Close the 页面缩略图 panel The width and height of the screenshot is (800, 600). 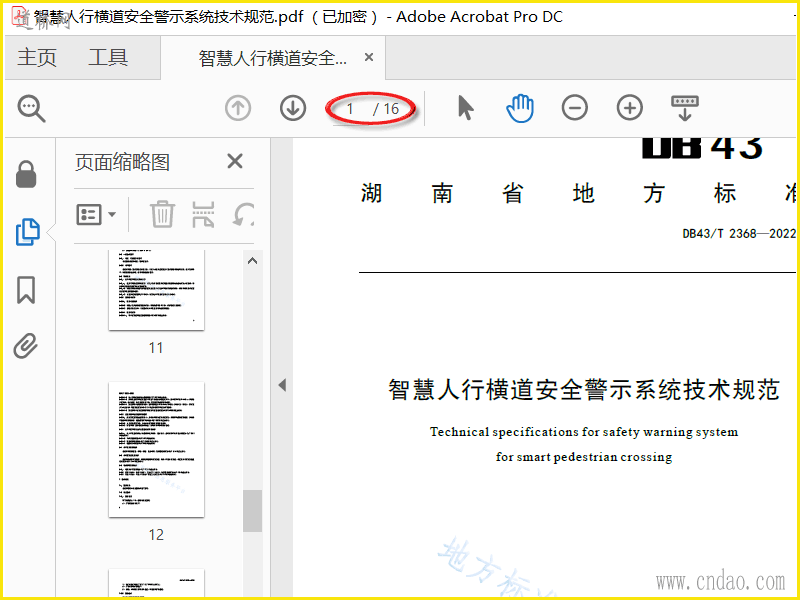click(235, 161)
